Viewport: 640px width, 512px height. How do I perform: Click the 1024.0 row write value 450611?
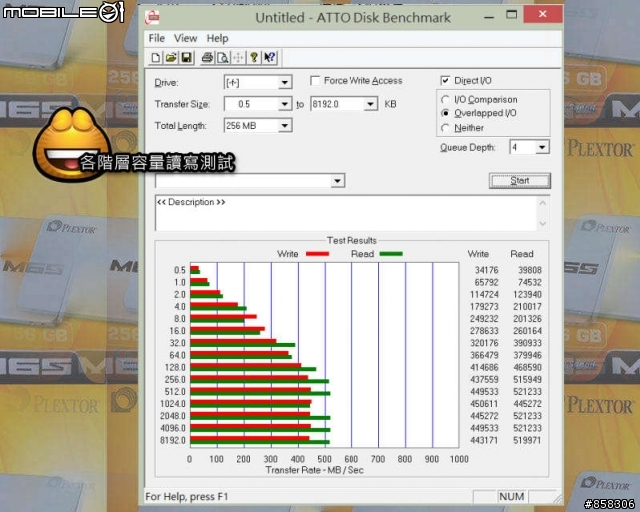coord(484,403)
